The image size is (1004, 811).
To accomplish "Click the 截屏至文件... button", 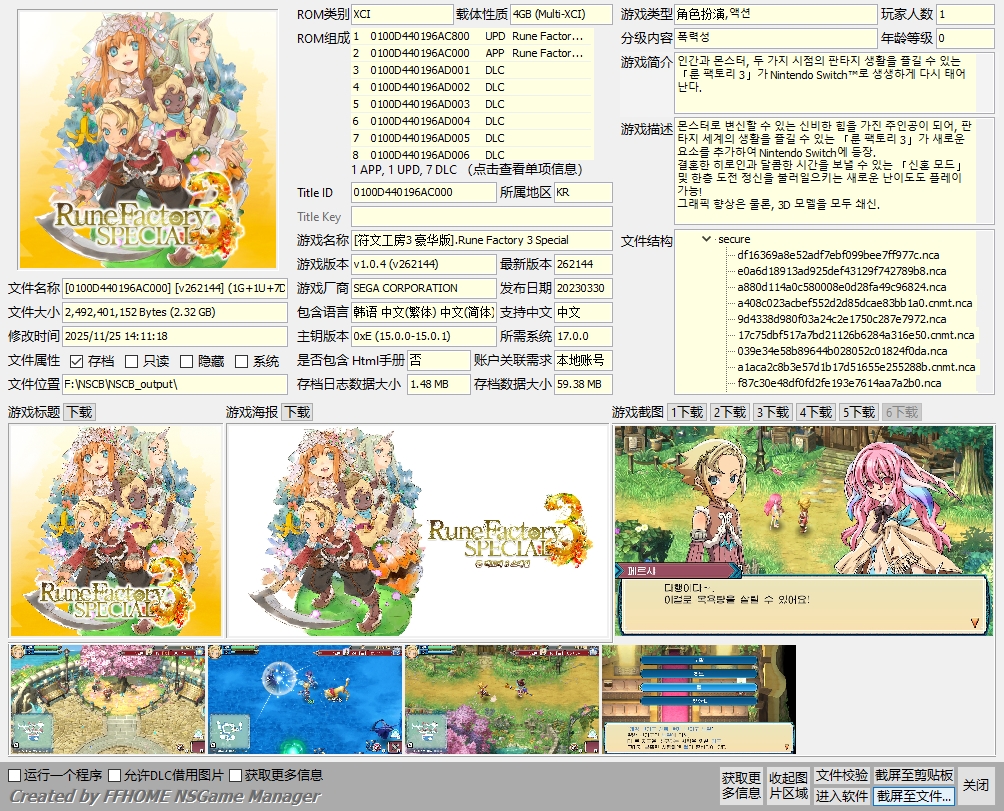I will (914, 796).
